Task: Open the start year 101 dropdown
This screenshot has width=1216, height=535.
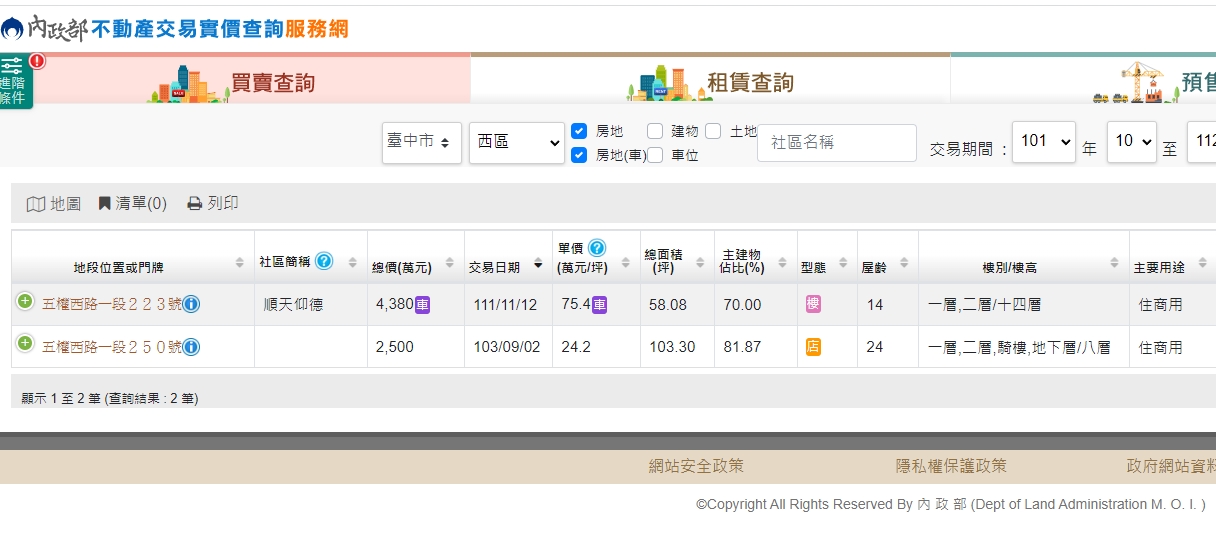Action: pos(1043,142)
